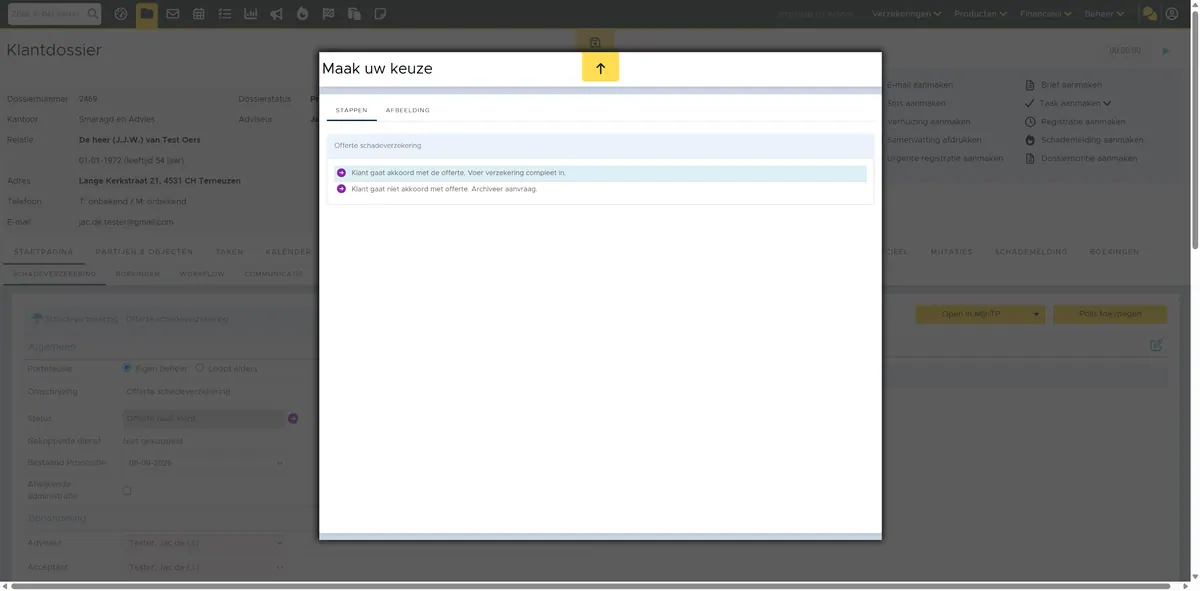
Task: Select the Loopt elders radio button
Action: 200,368
